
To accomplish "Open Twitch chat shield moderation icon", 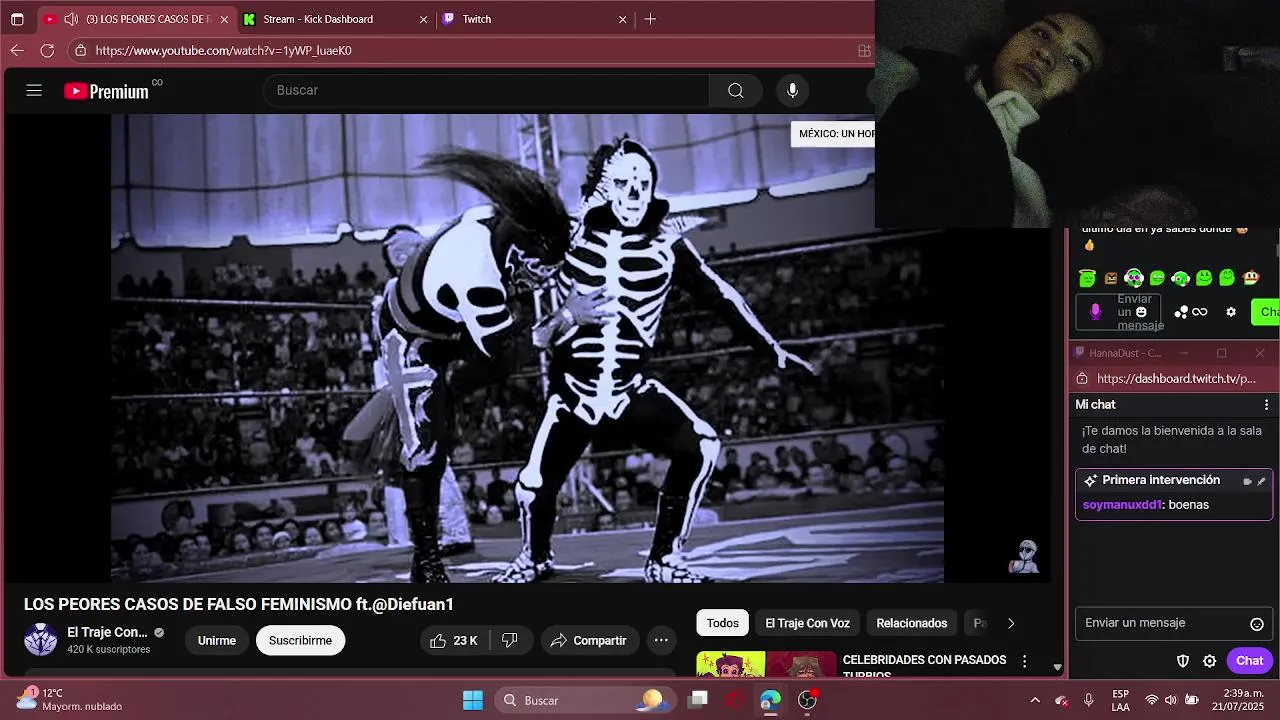I will (1183, 661).
